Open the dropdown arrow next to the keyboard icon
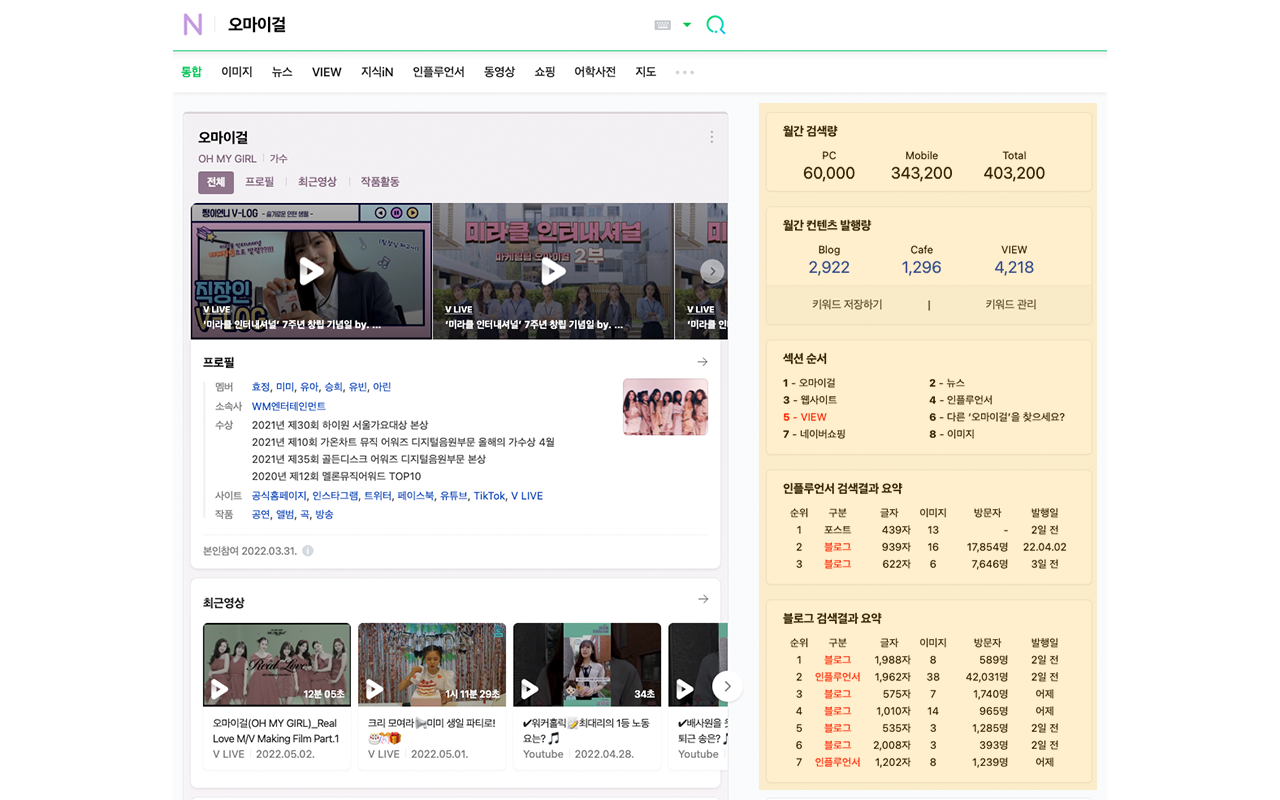Screen dimensions: 1280x800 click(x=686, y=24)
